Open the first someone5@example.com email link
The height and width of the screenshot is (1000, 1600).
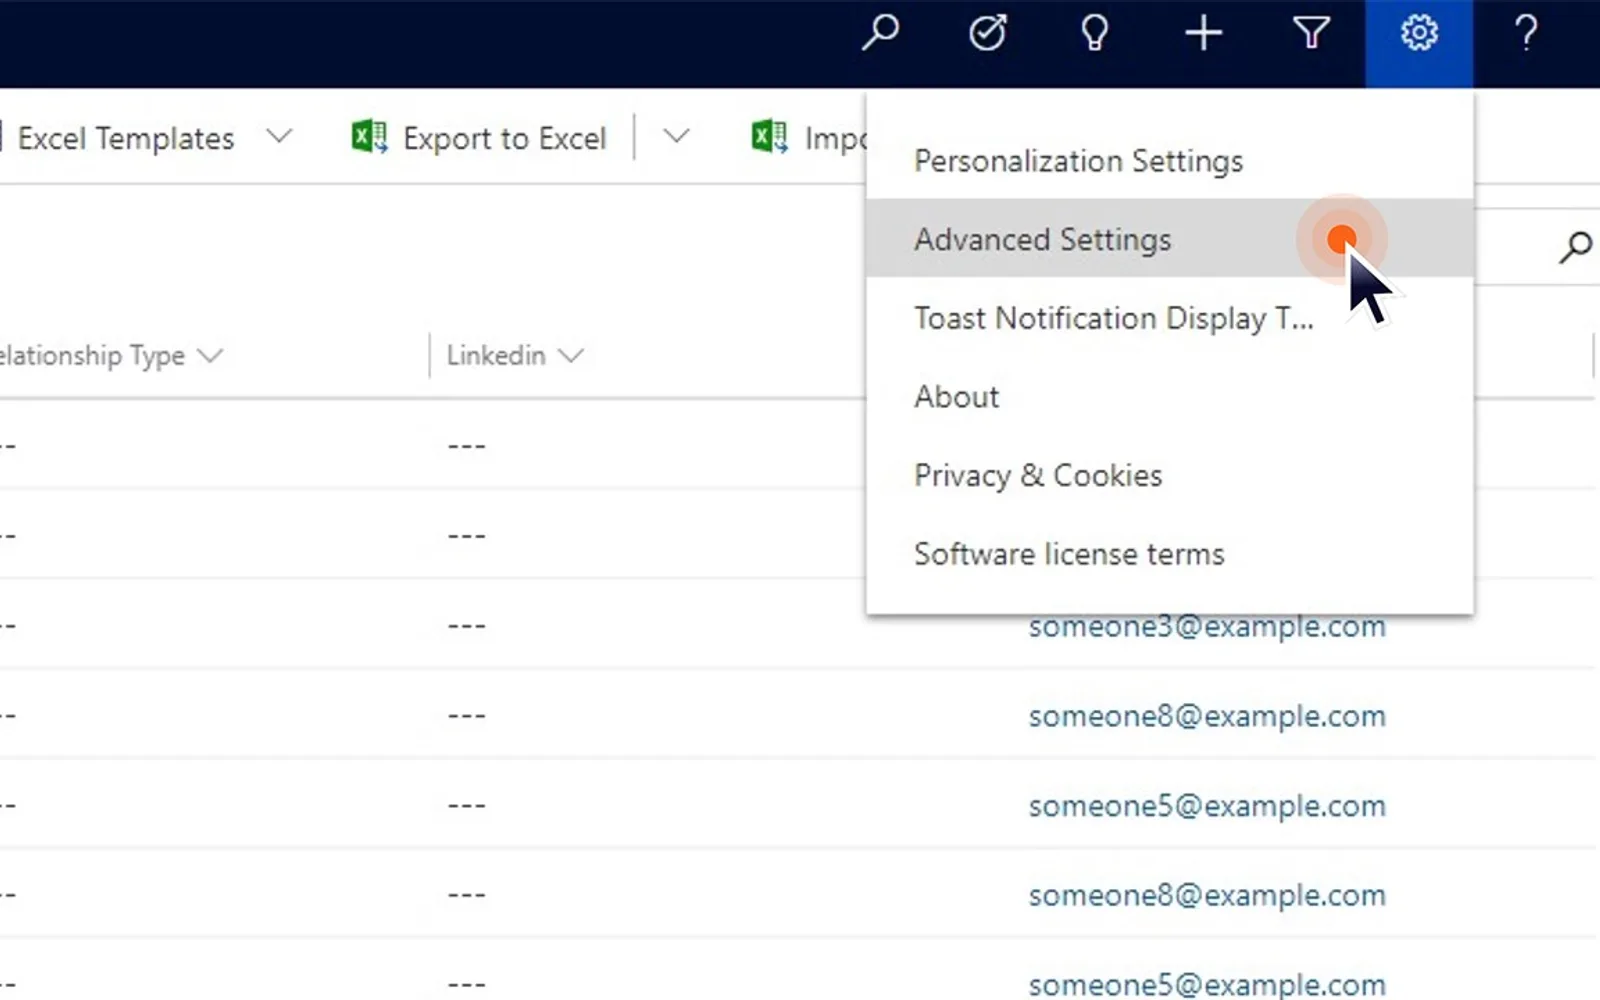pos(1207,806)
